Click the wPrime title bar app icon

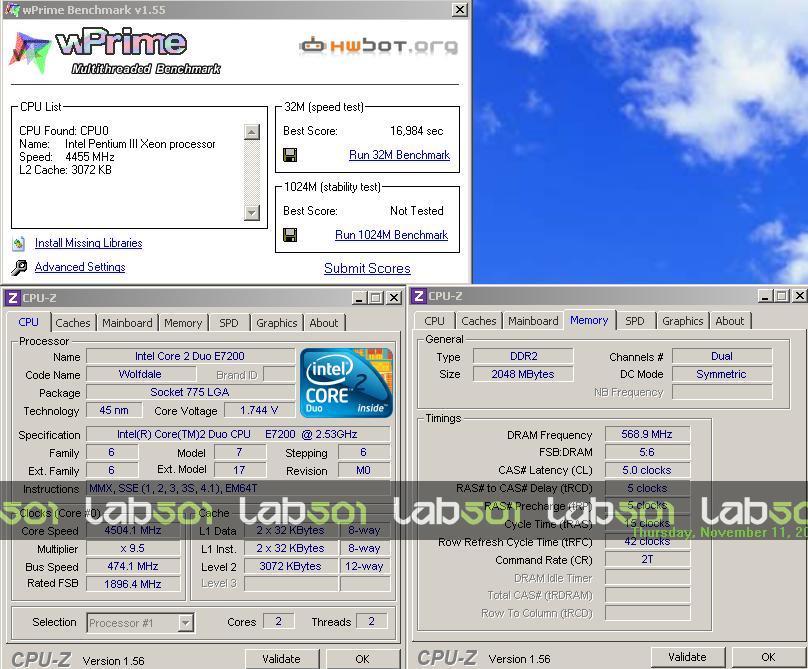coord(11,9)
